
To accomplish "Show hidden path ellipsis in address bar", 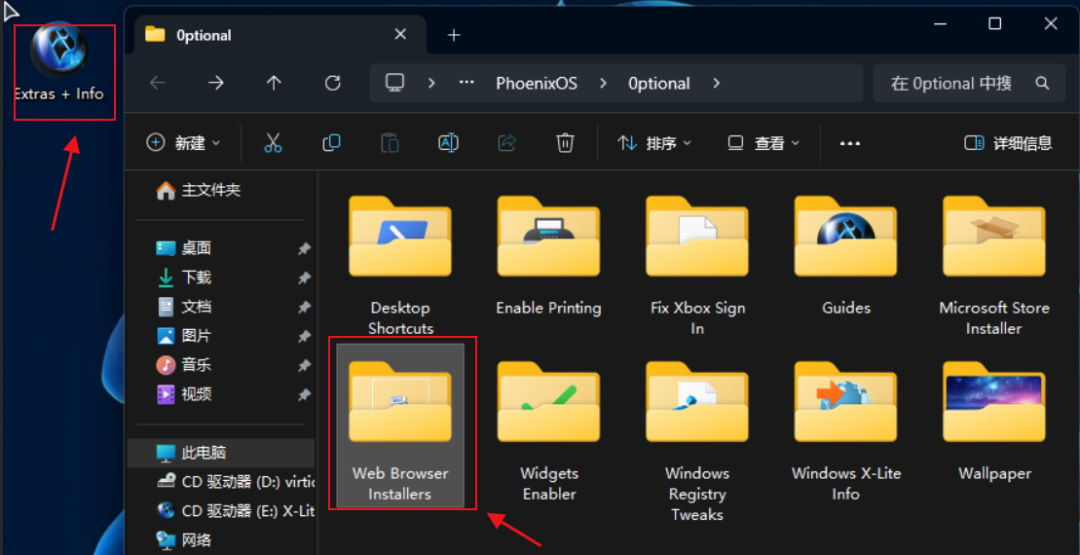I will pos(467,83).
